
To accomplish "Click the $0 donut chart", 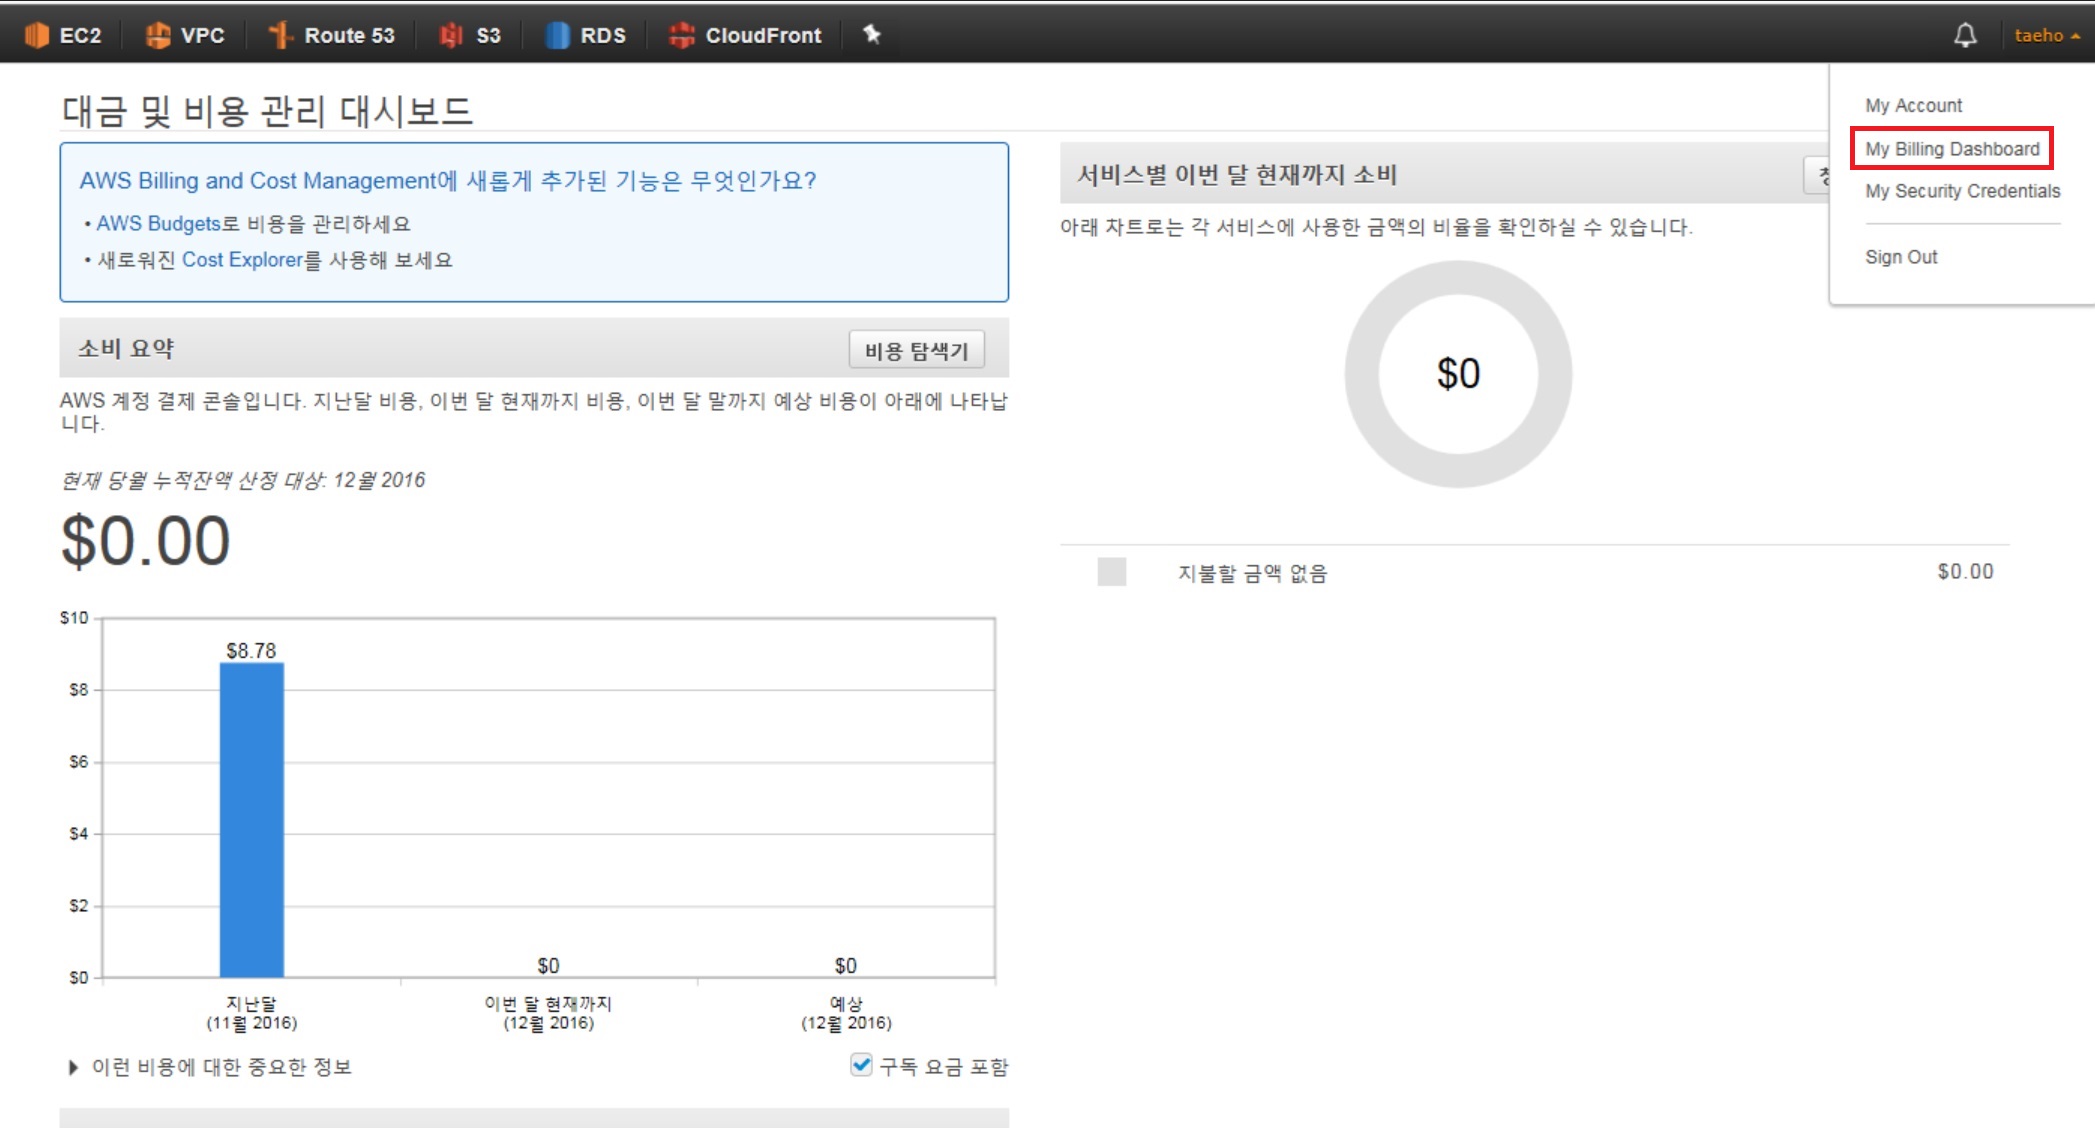I will click(x=1458, y=374).
